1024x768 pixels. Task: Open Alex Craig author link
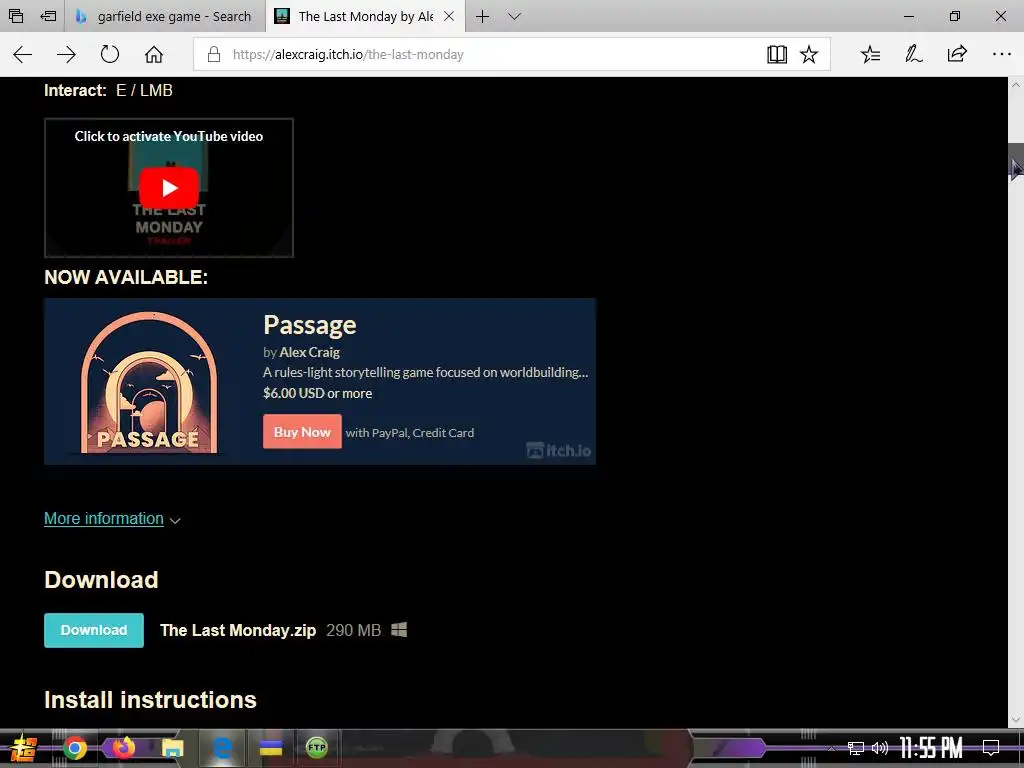310,352
